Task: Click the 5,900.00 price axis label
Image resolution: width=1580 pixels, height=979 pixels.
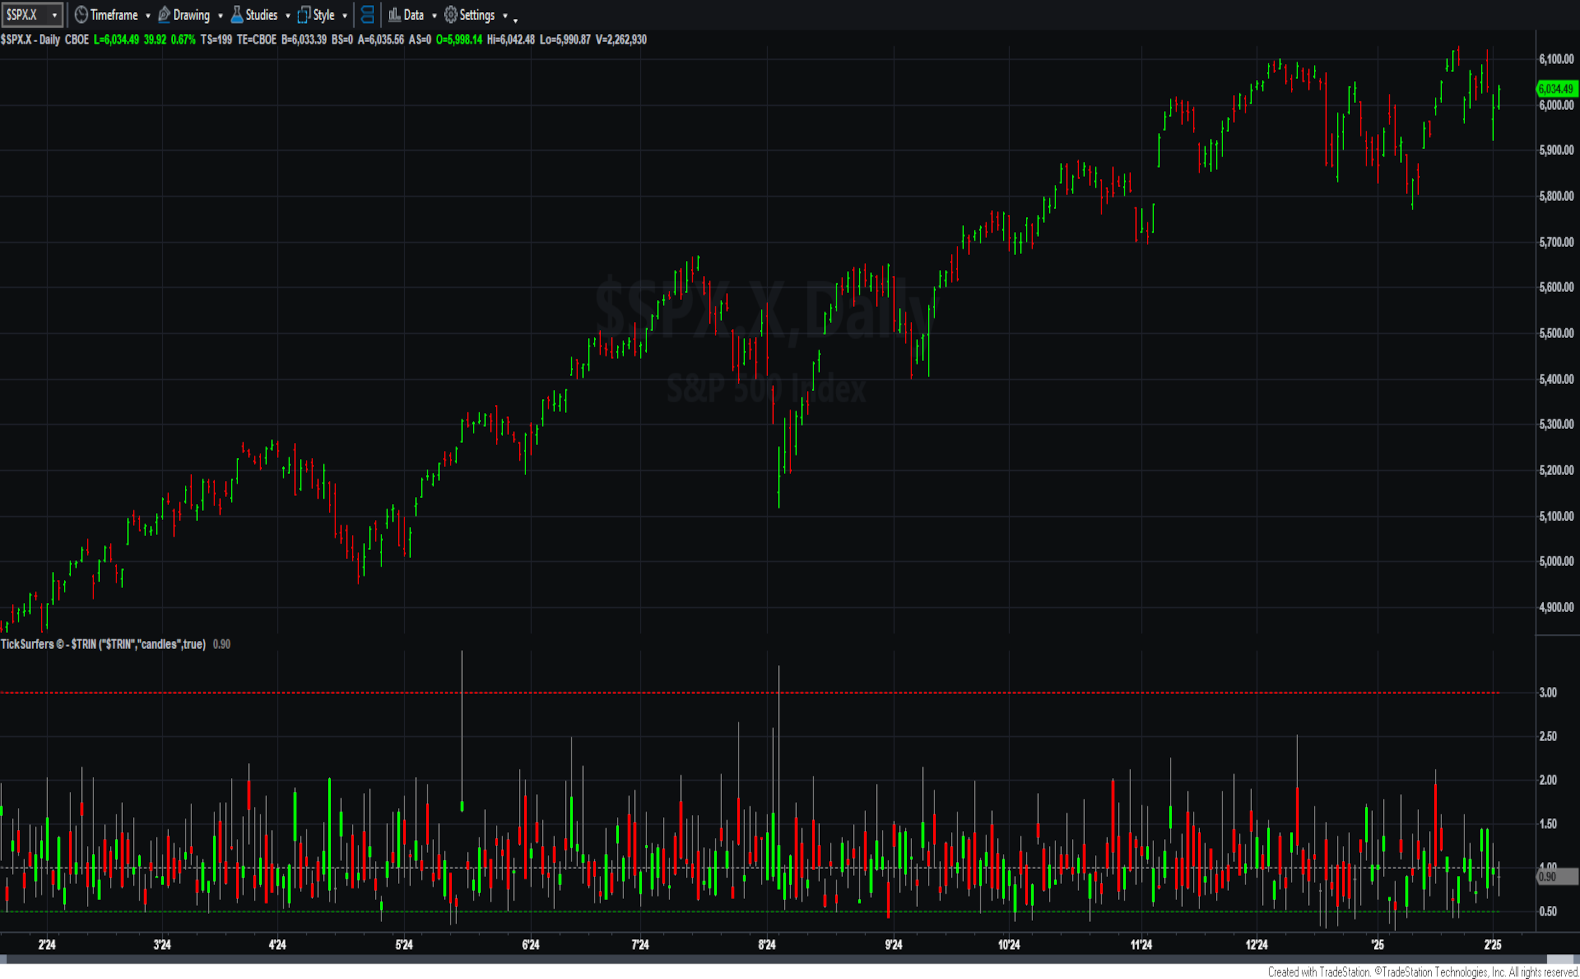Action: click(x=1557, y=151)
